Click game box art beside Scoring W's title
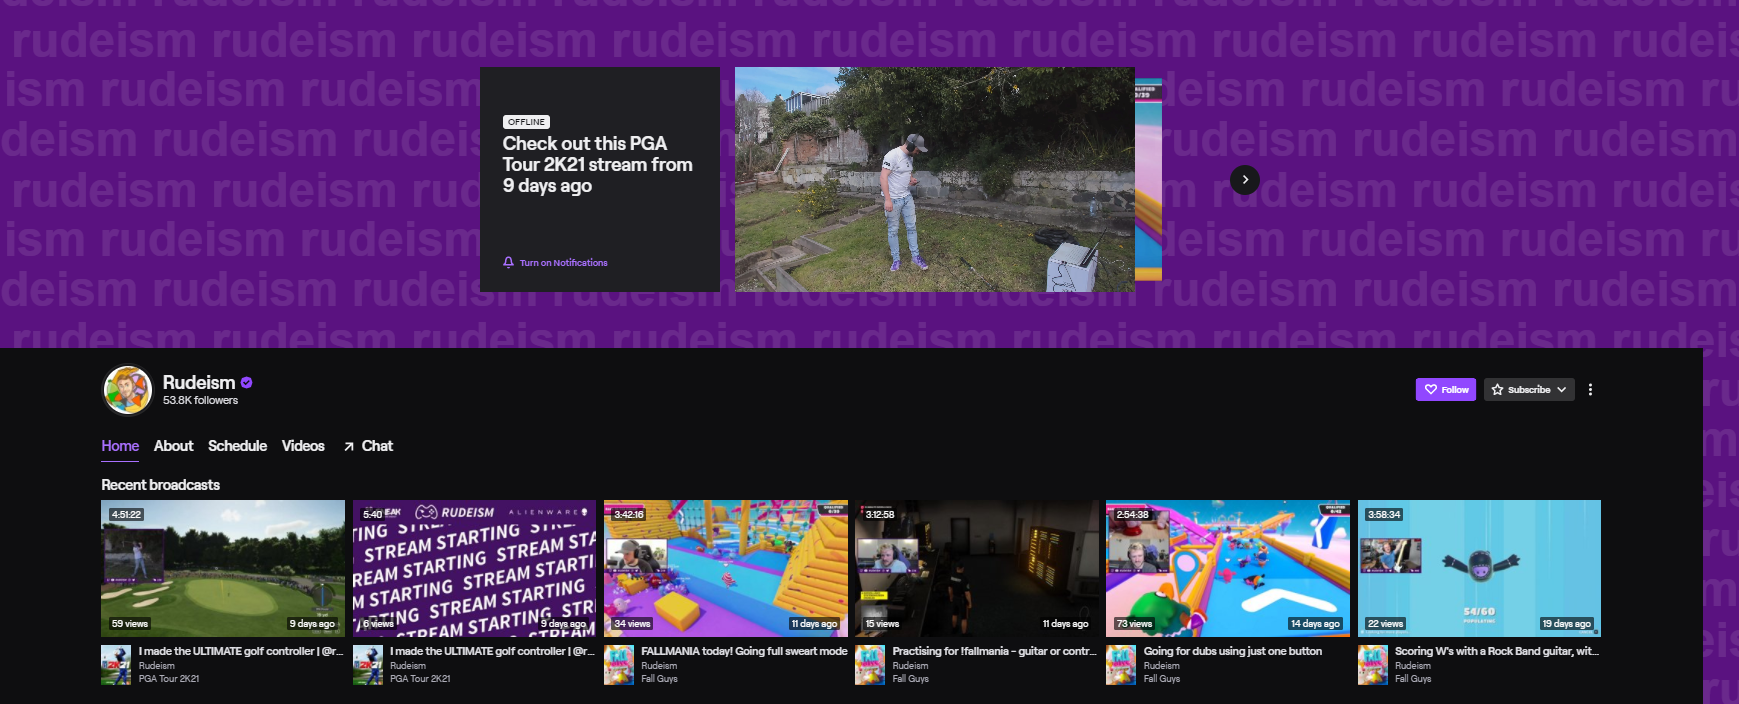Screen dimensions: 1739x704 pos(1372,665)
